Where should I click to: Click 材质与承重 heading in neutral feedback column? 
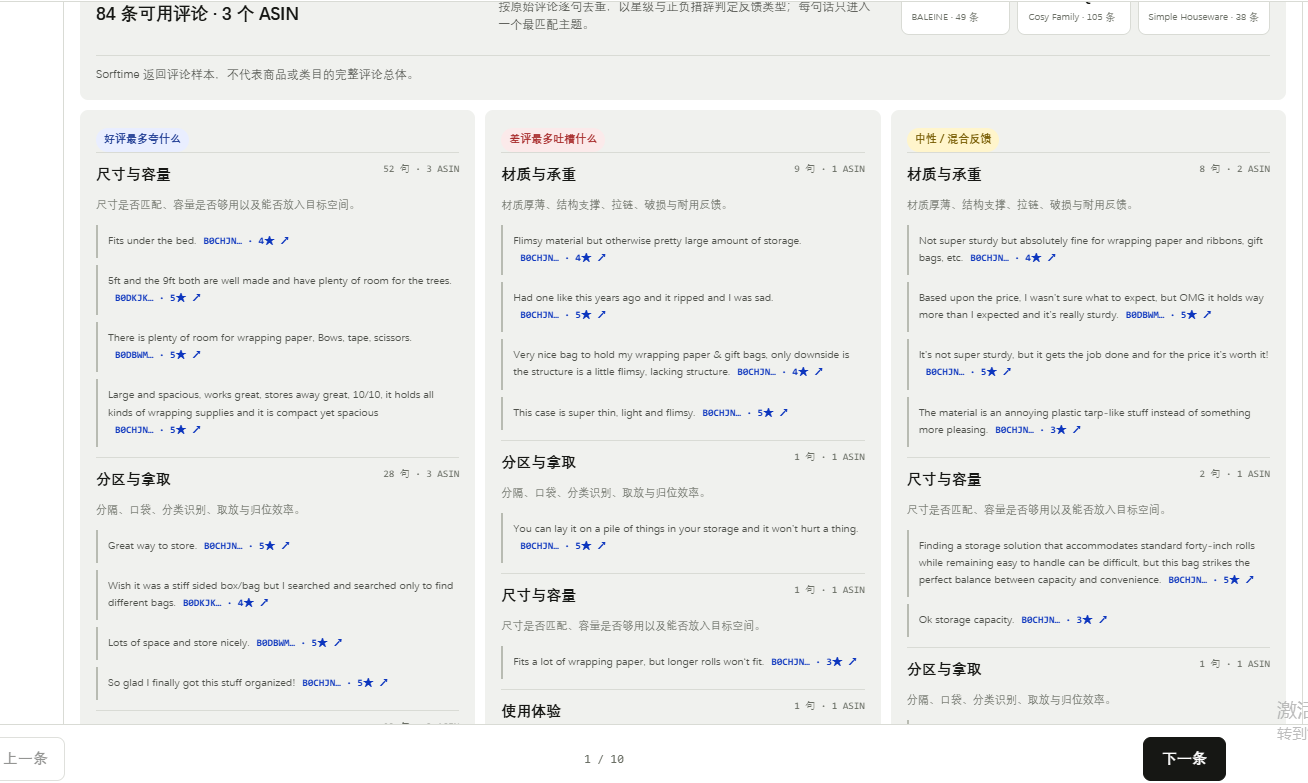pos(944,175)
